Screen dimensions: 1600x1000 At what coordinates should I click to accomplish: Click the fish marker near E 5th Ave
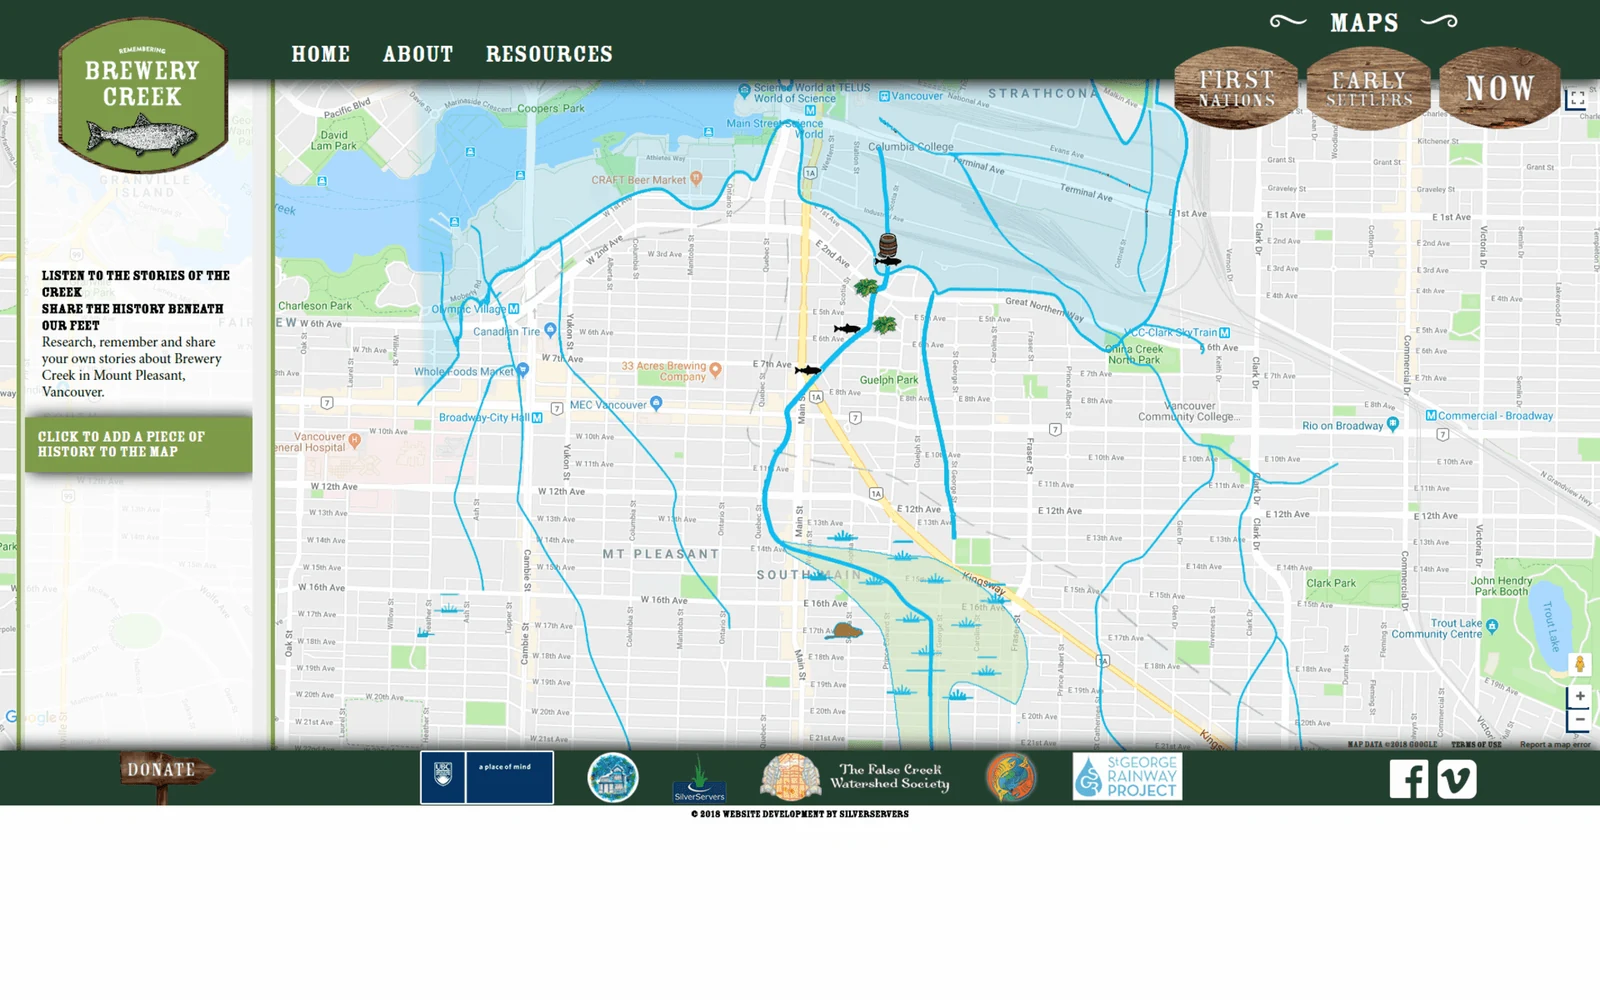point(847,328)
